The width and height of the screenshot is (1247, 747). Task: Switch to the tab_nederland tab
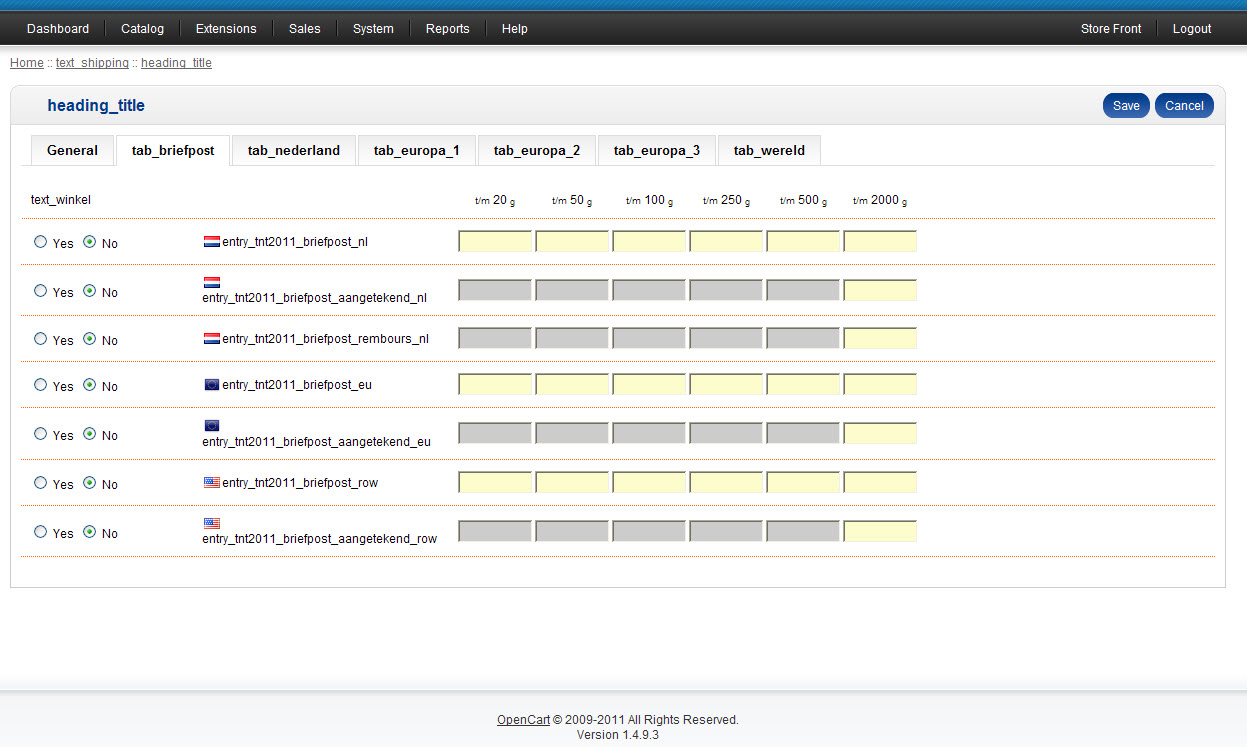[x=294, y=150]
